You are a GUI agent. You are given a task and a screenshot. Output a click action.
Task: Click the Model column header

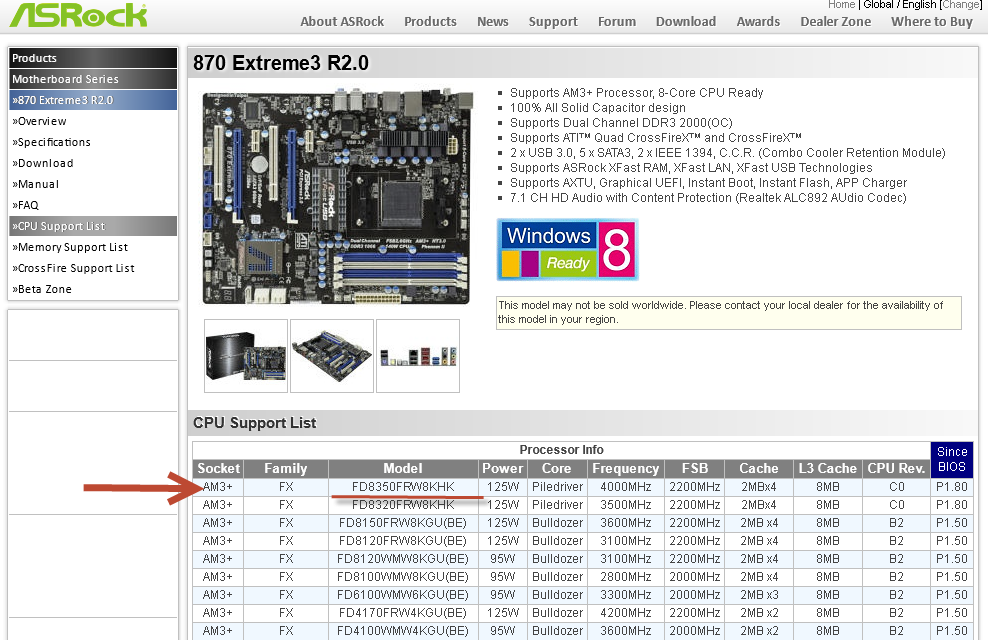point(403,469)
